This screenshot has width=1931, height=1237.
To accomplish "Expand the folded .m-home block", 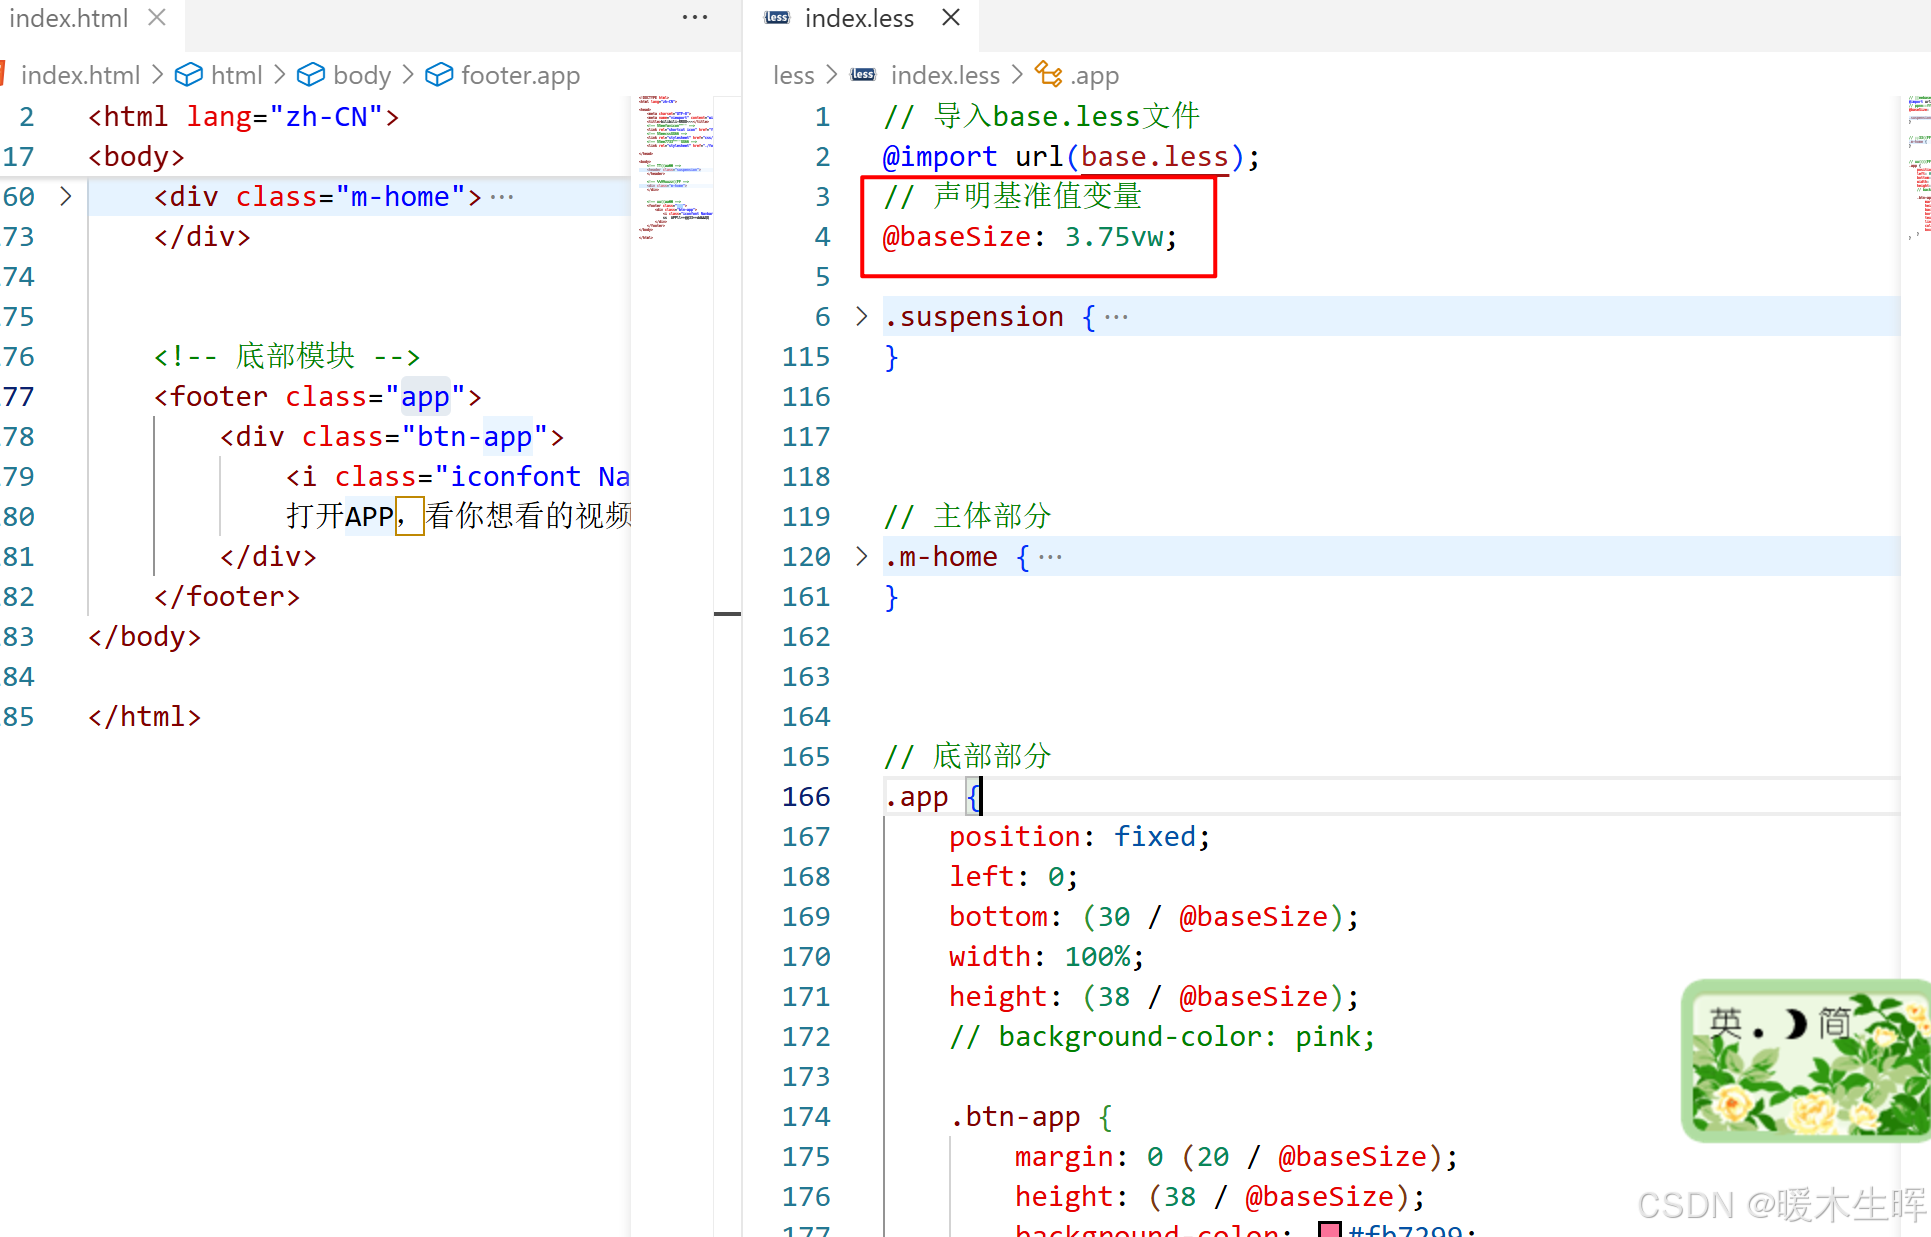I will click(x=862, y=556).
